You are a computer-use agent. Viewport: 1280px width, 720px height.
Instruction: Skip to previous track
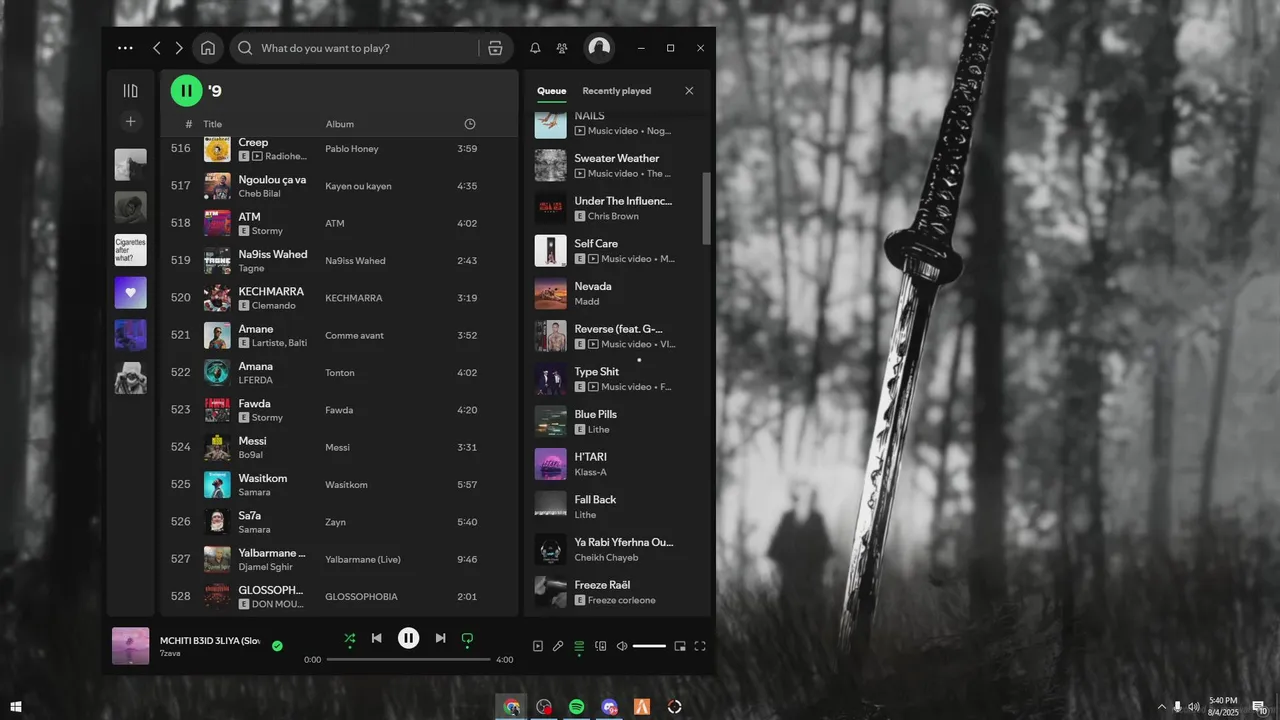[x=377, y=638]
